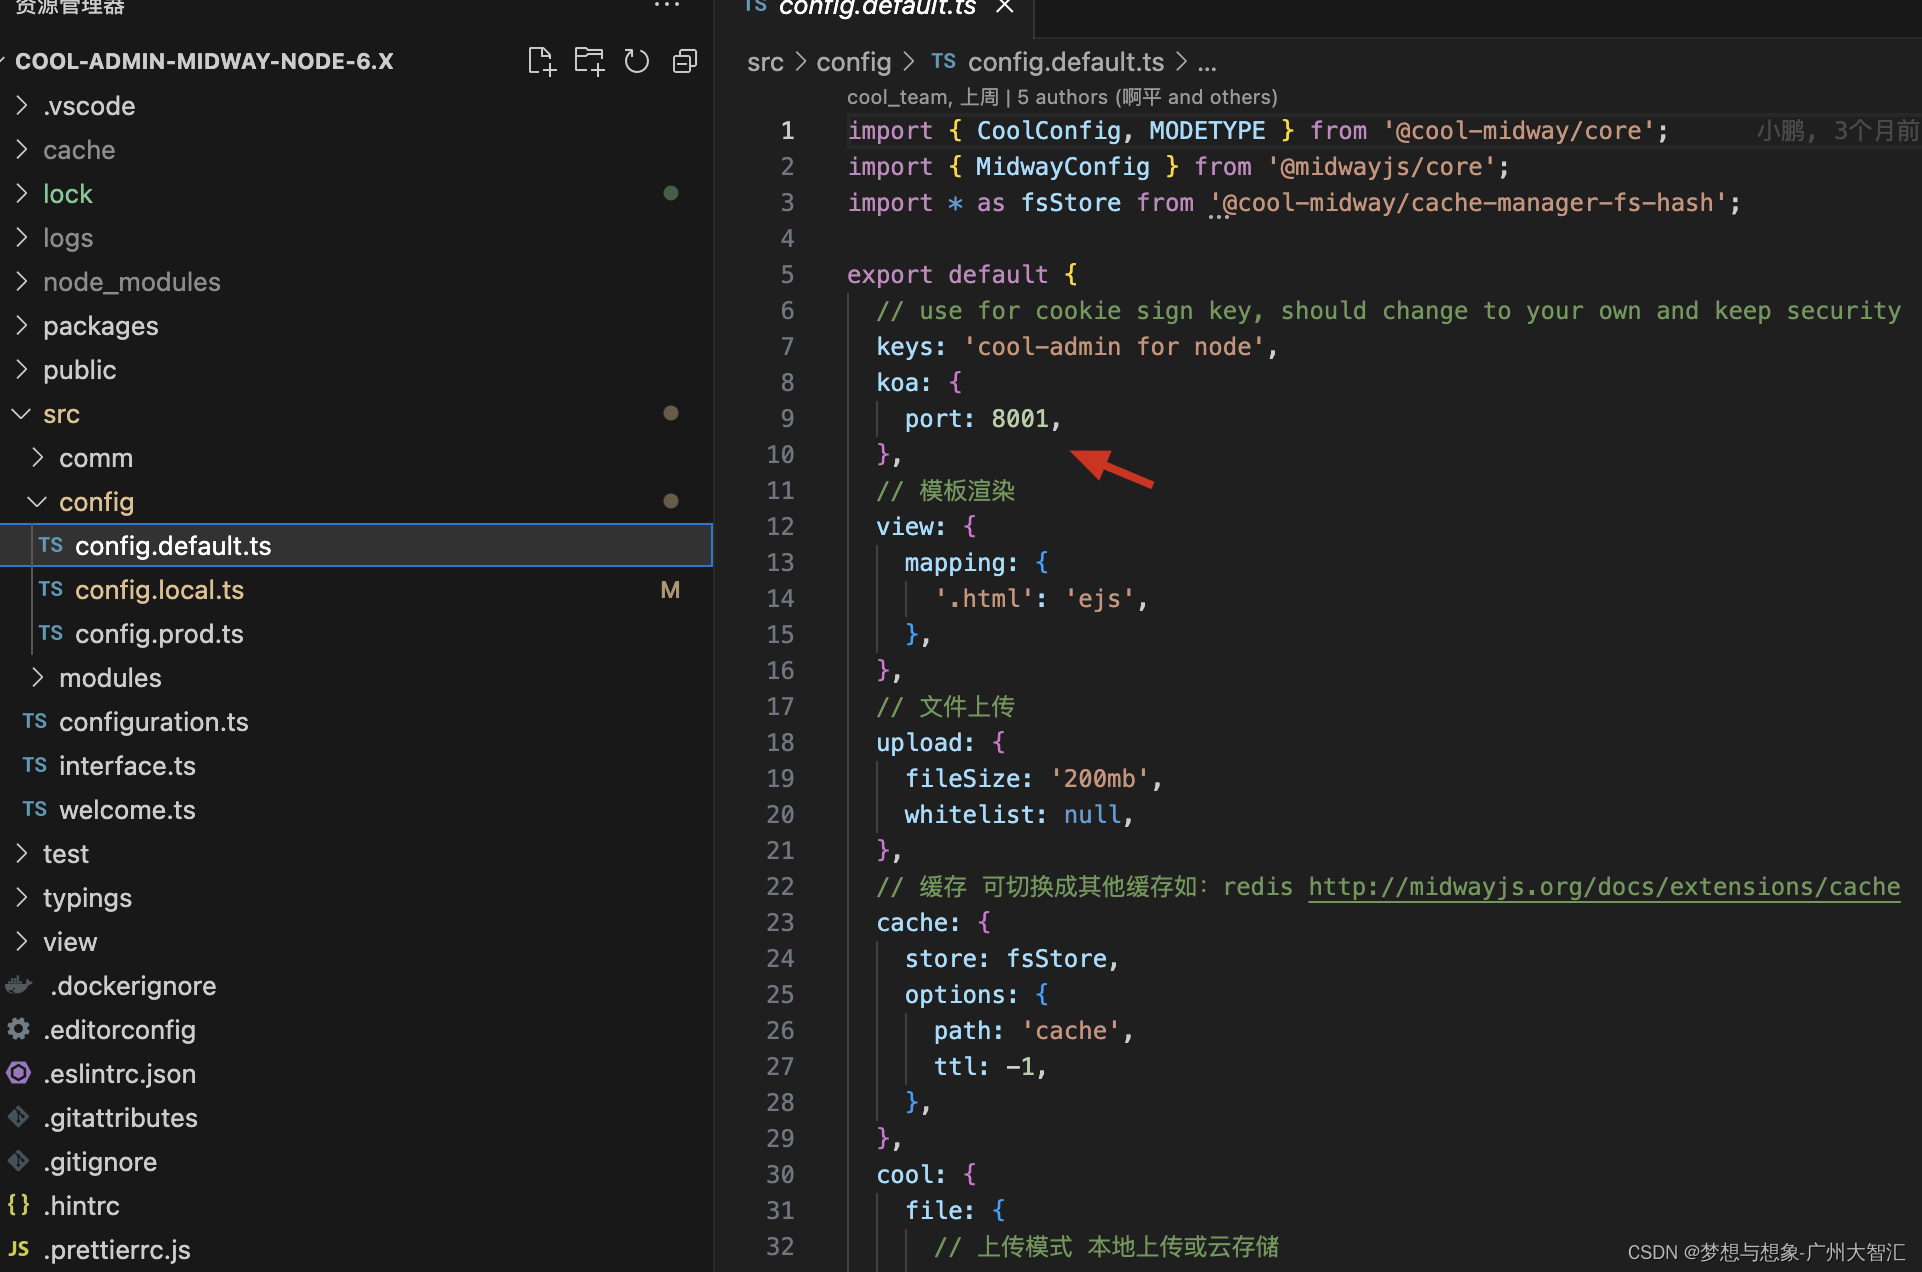The width and height of the screenshot is (1922, 1272).
Task: Click the TS icon beside config.prod.ts
Action: (x=51, y=633)
